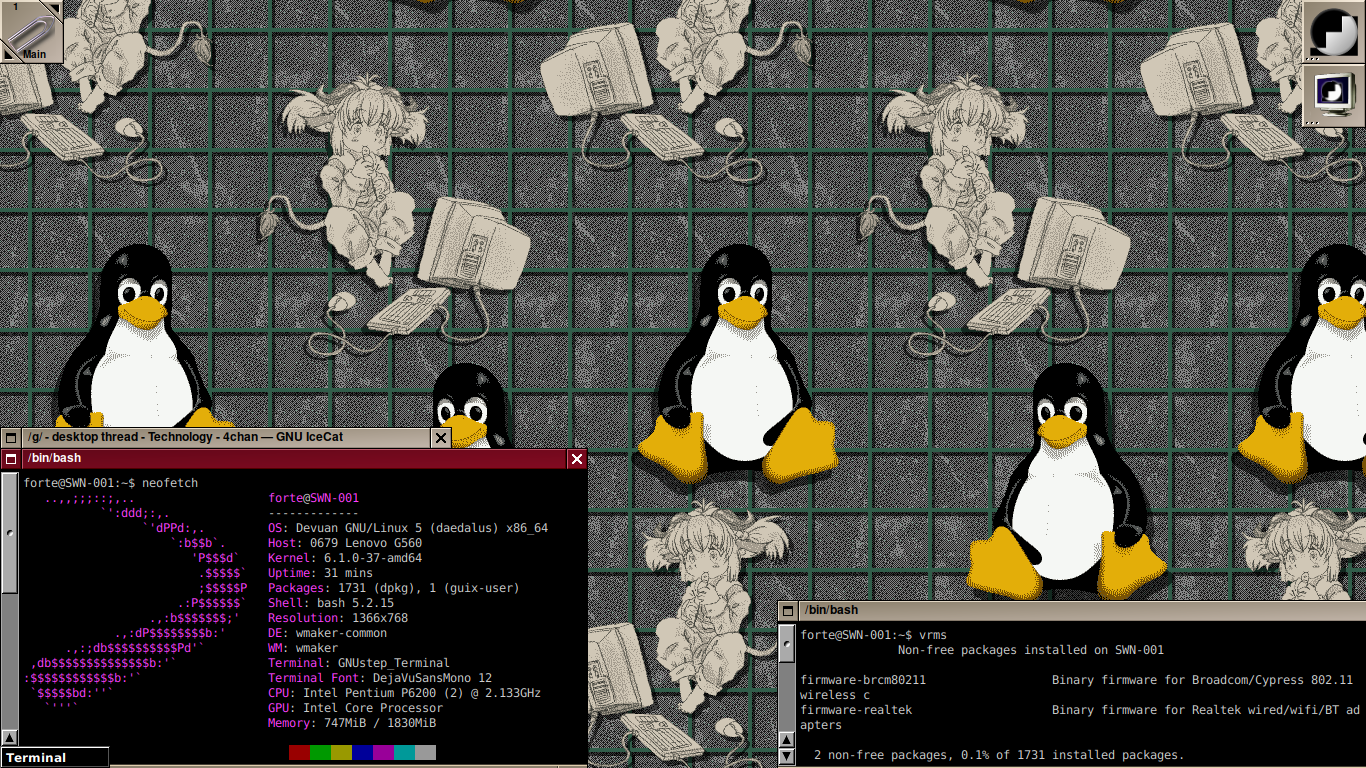Switch to next workspace via Clip's top-right arrow
This screenshot has width=1366, height=768.
click(x=56, y=7)
